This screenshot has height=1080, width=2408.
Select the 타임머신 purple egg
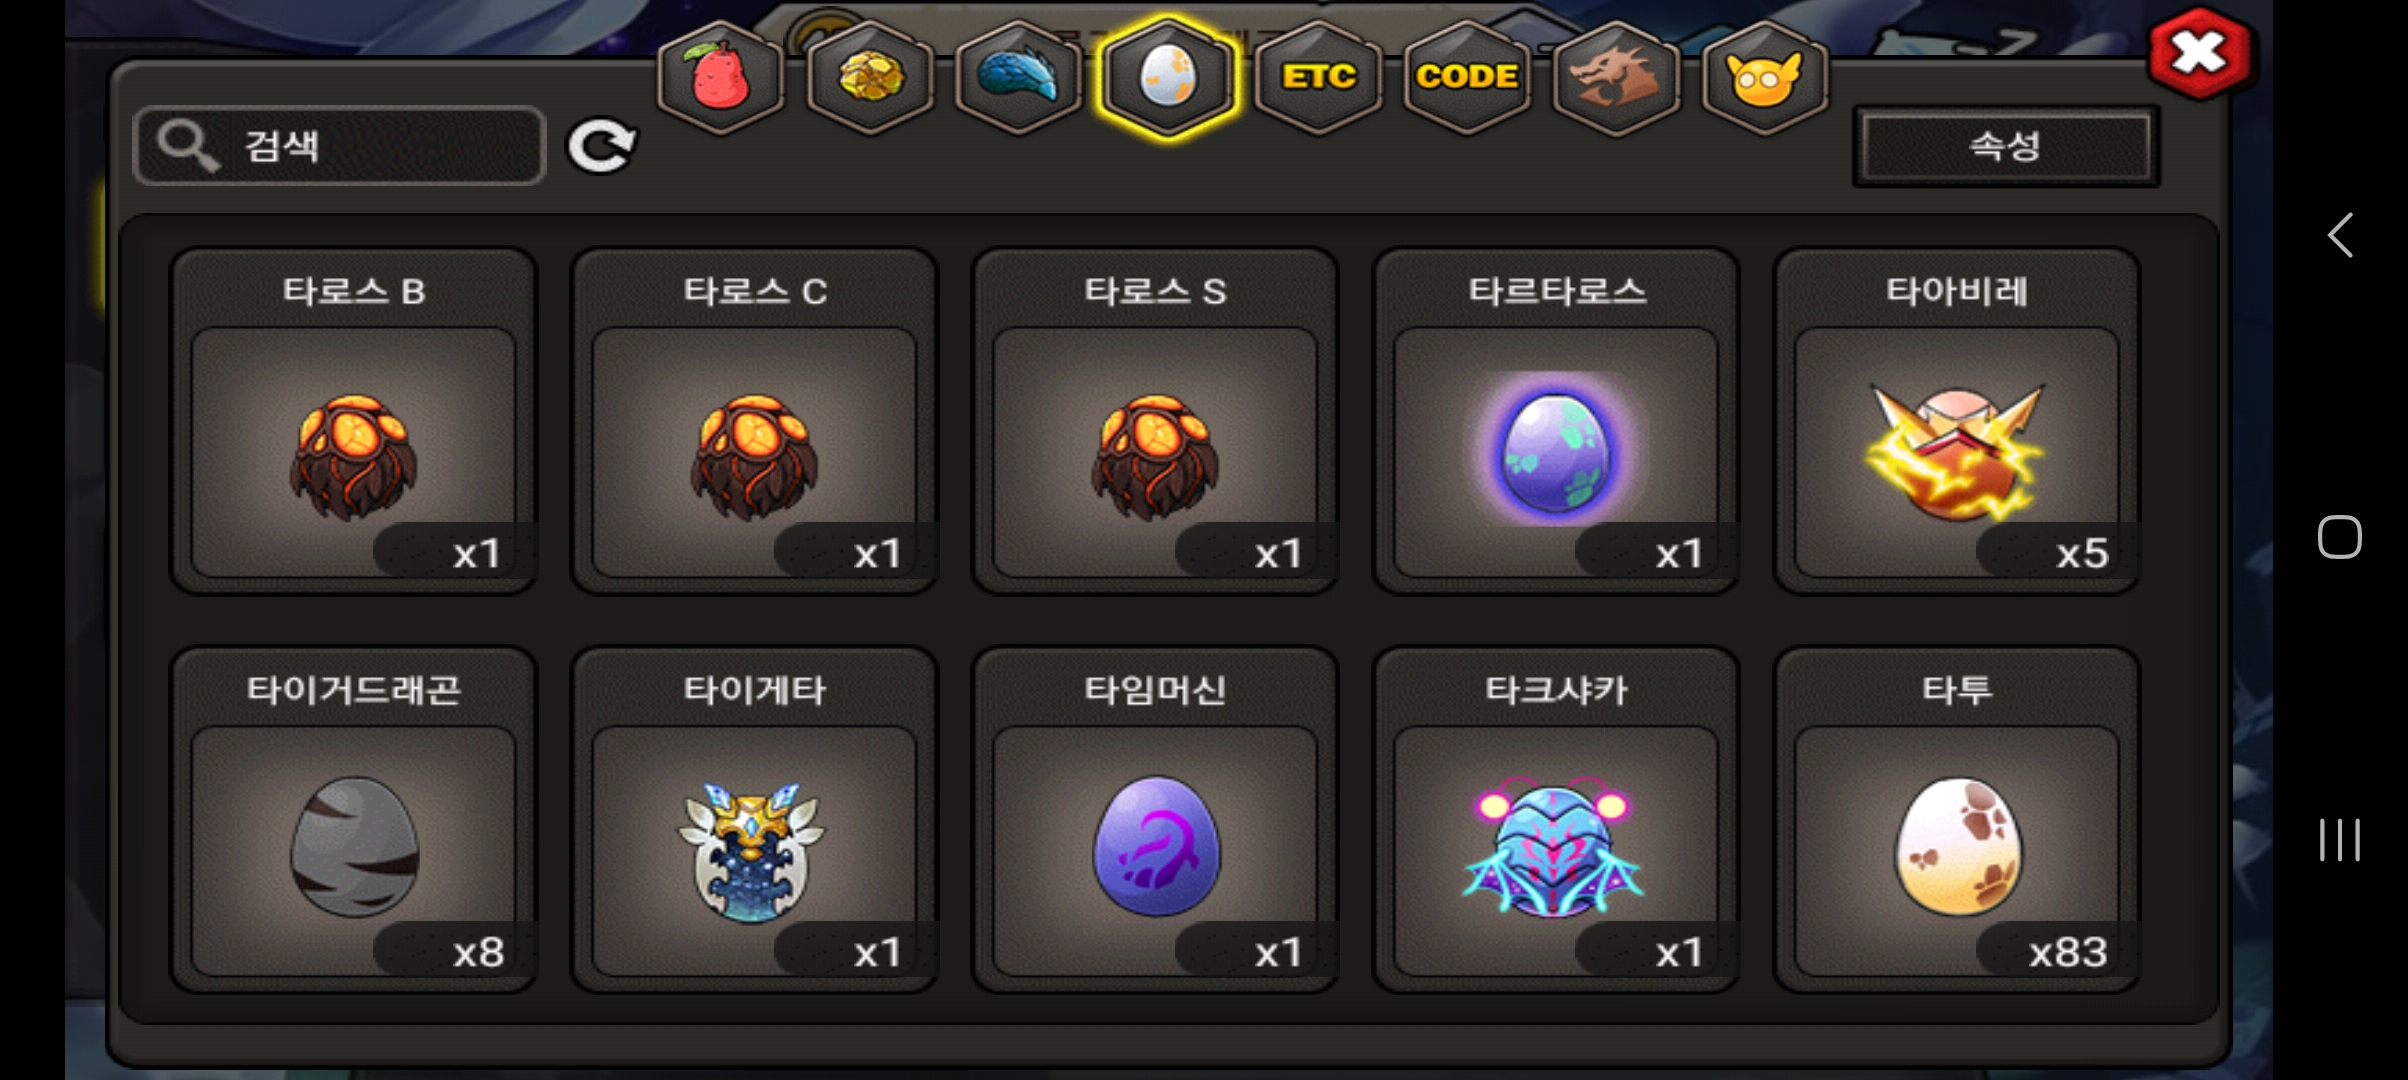1155,820
